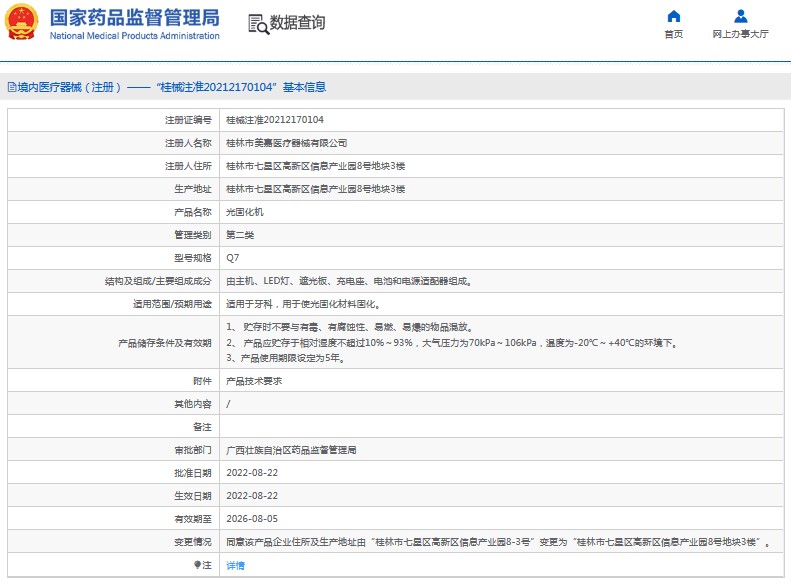Click the 国家药品监督管理局 site title
This screenshot has width=791, height=586.
[x=134, y=17]
